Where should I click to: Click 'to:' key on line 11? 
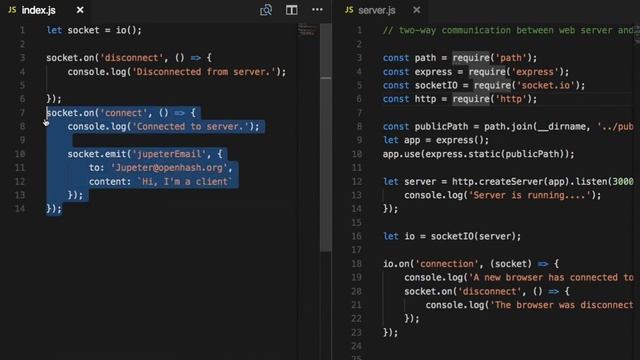[x=97, y=168]
